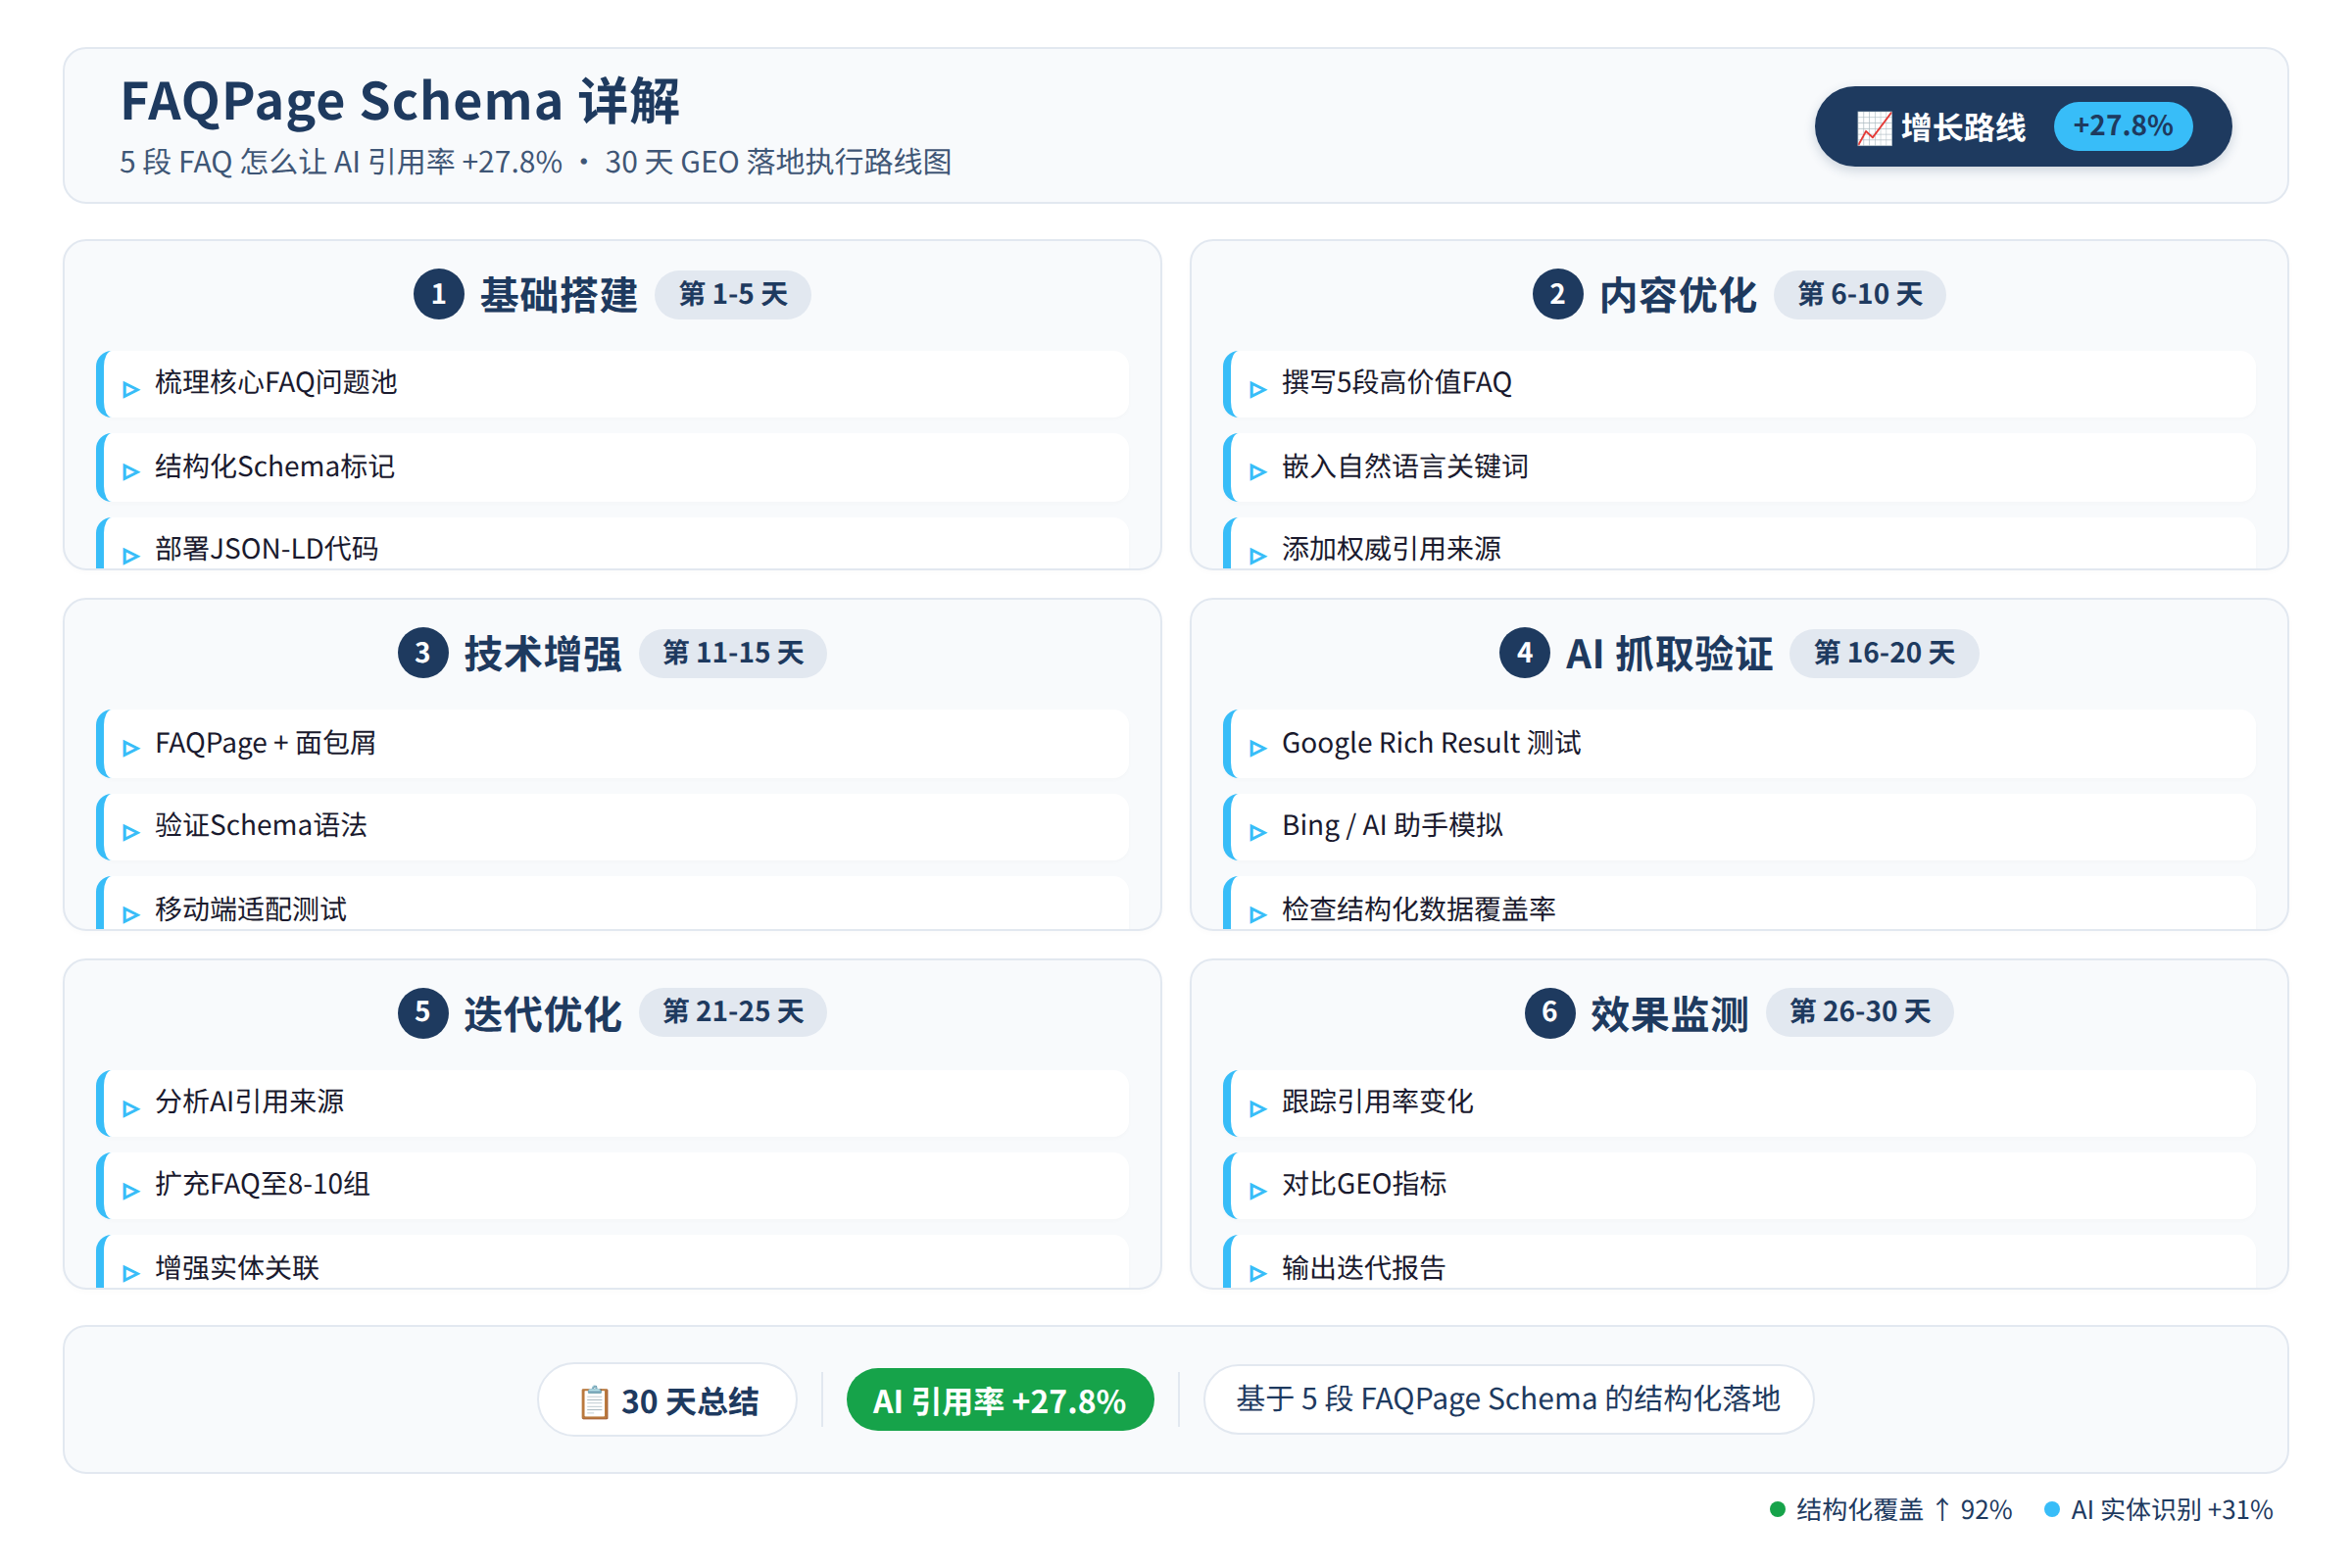2352x1568 pixels.
Task: Click step number 3 circle for 技术增强
Action: coord(422,653)
